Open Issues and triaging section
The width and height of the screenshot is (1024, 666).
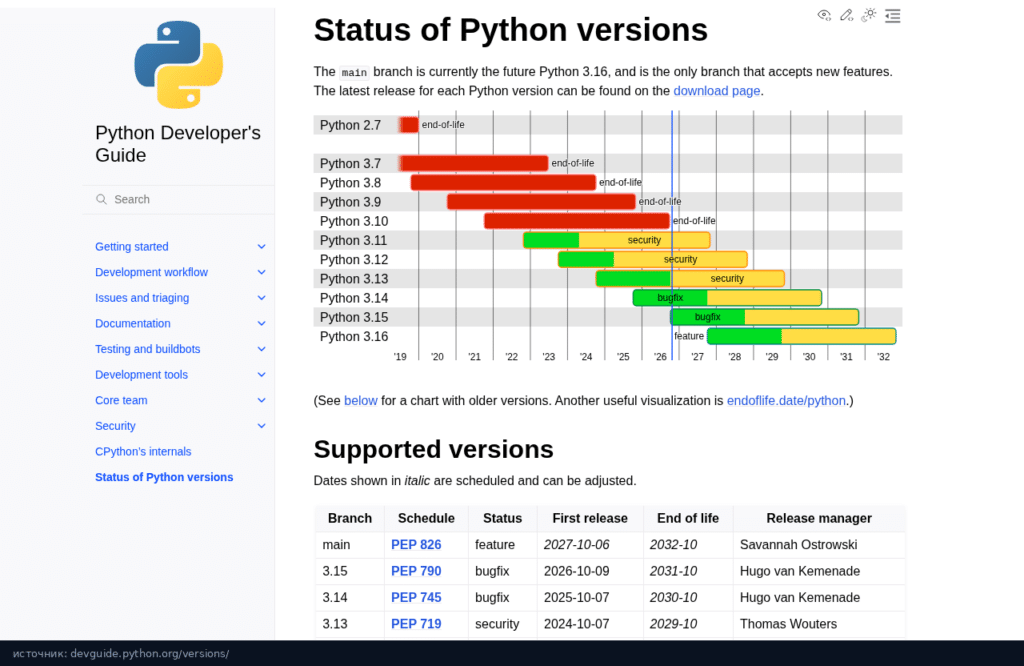(142, 298)
